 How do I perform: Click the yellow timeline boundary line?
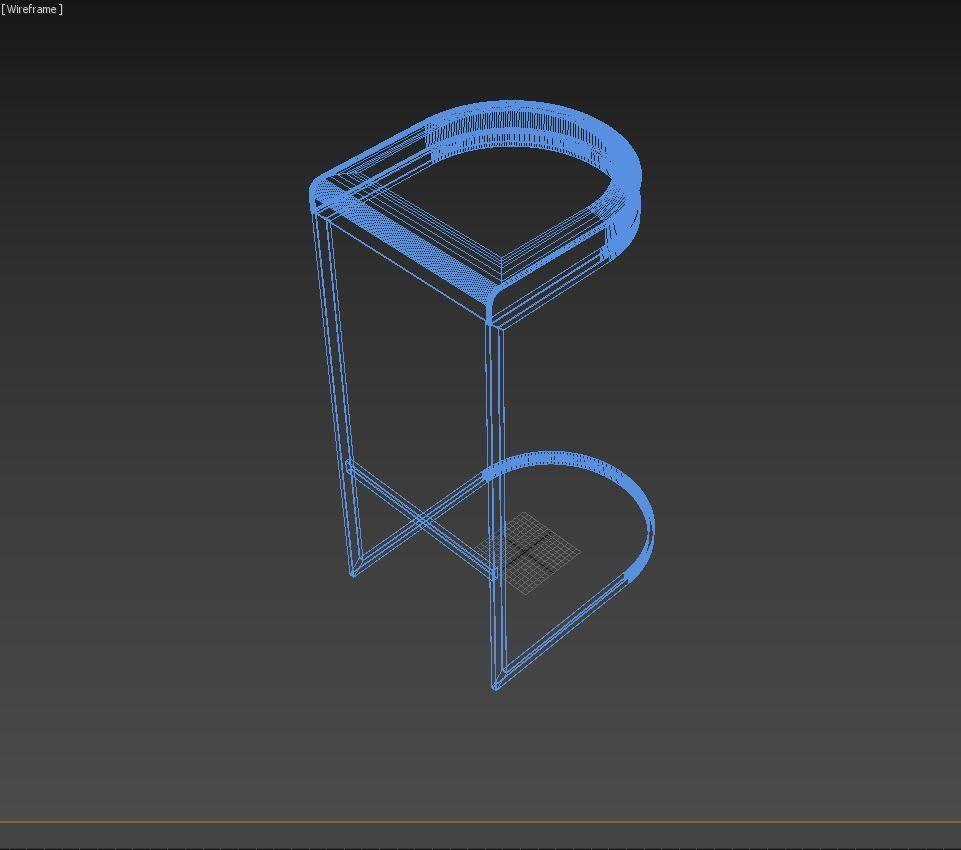coord(480,822)
